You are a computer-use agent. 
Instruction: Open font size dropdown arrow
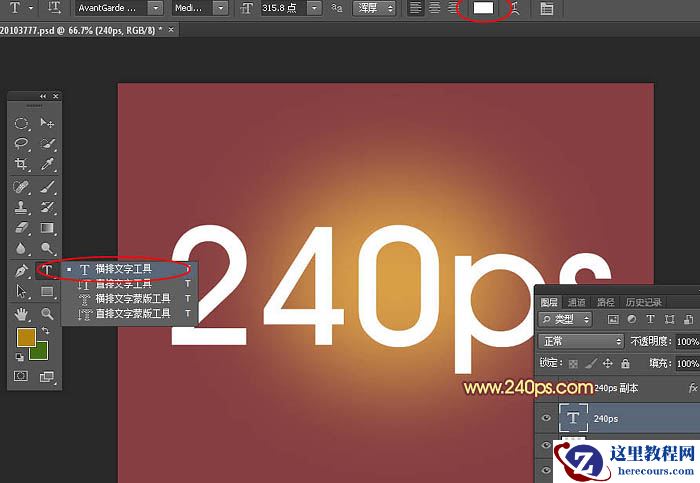coord(314,8)
